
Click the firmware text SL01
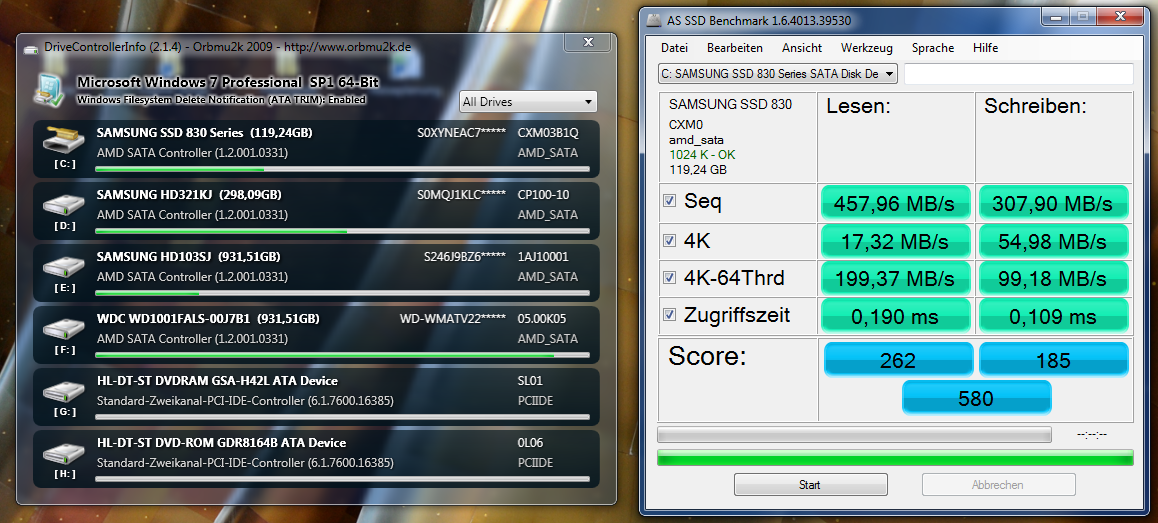(x=530, y=381)
